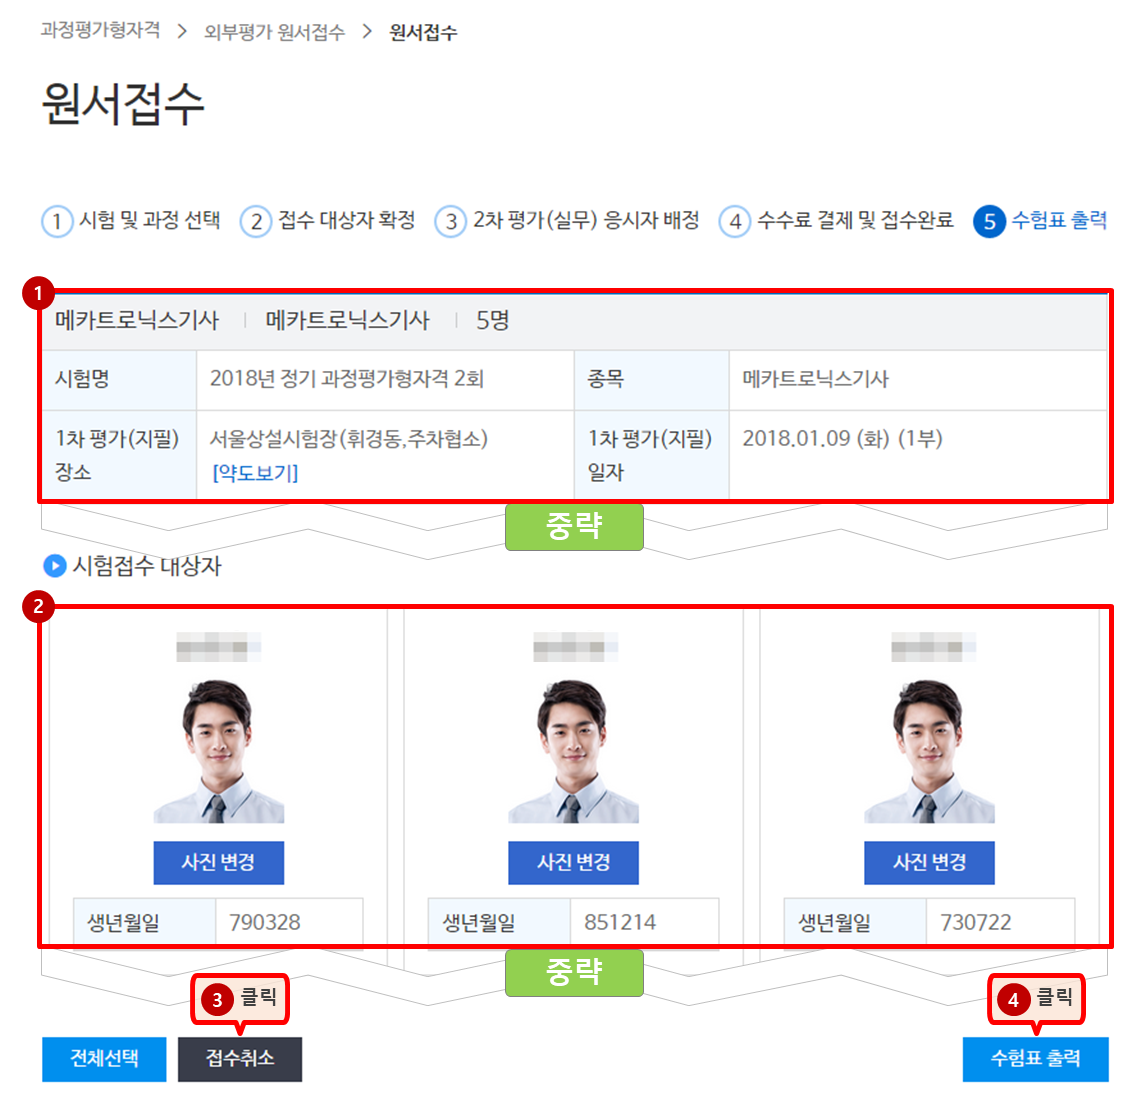This screenshot has width=1146, height=1114.
Task: Go to step 2 접수 대상자 확정
Action: pyautogui.click(x=328, y=220)
